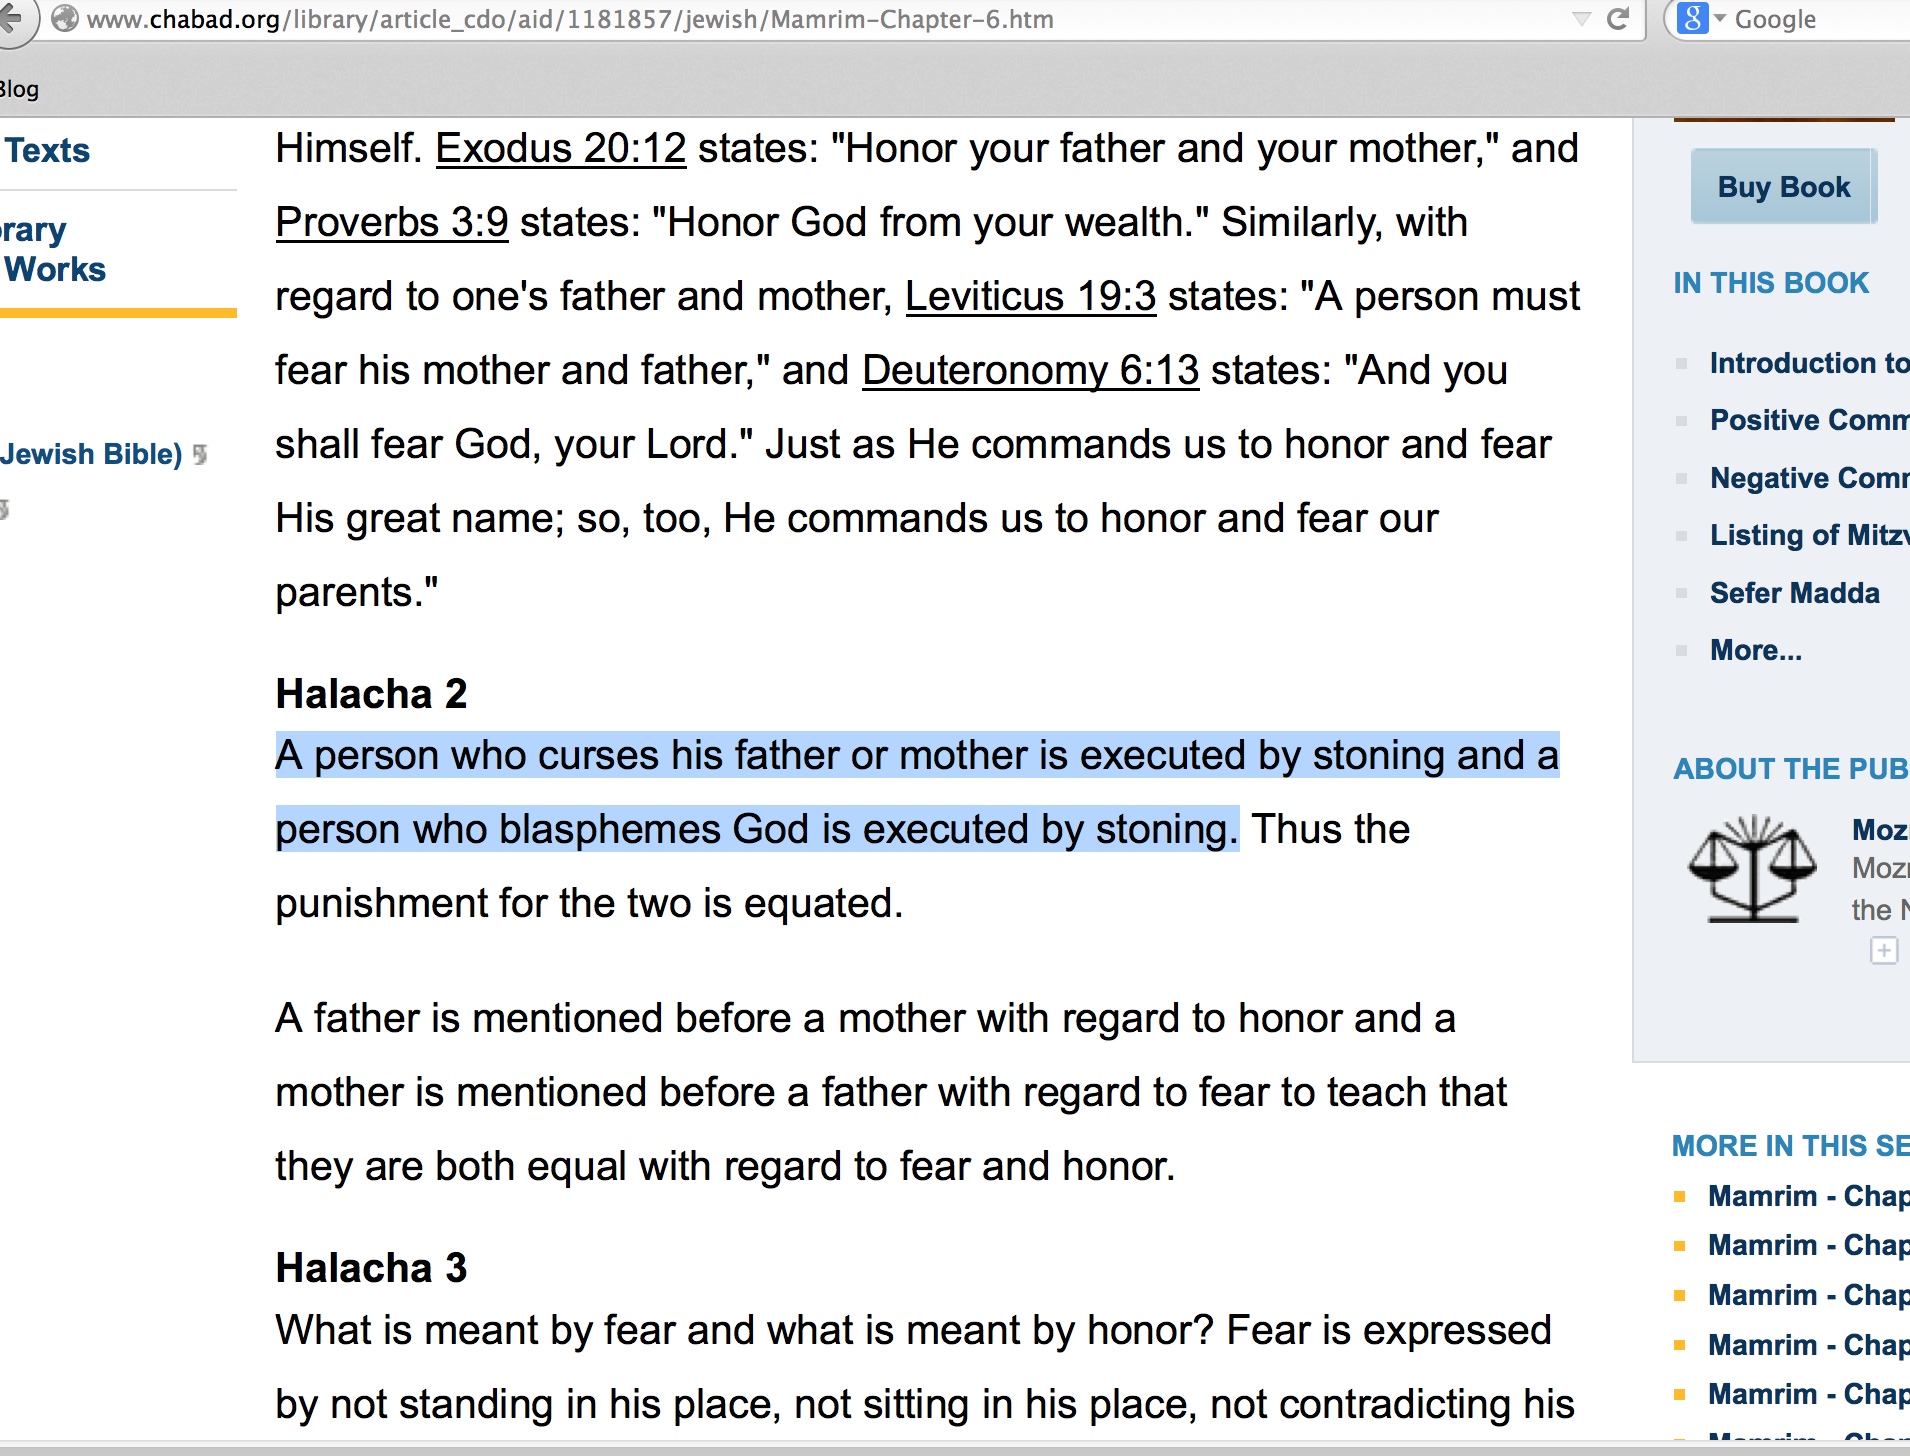This screenshot has height=1456, width=1910.
Task: Click the browser back arrow button
Action: (x=12, y=18)
